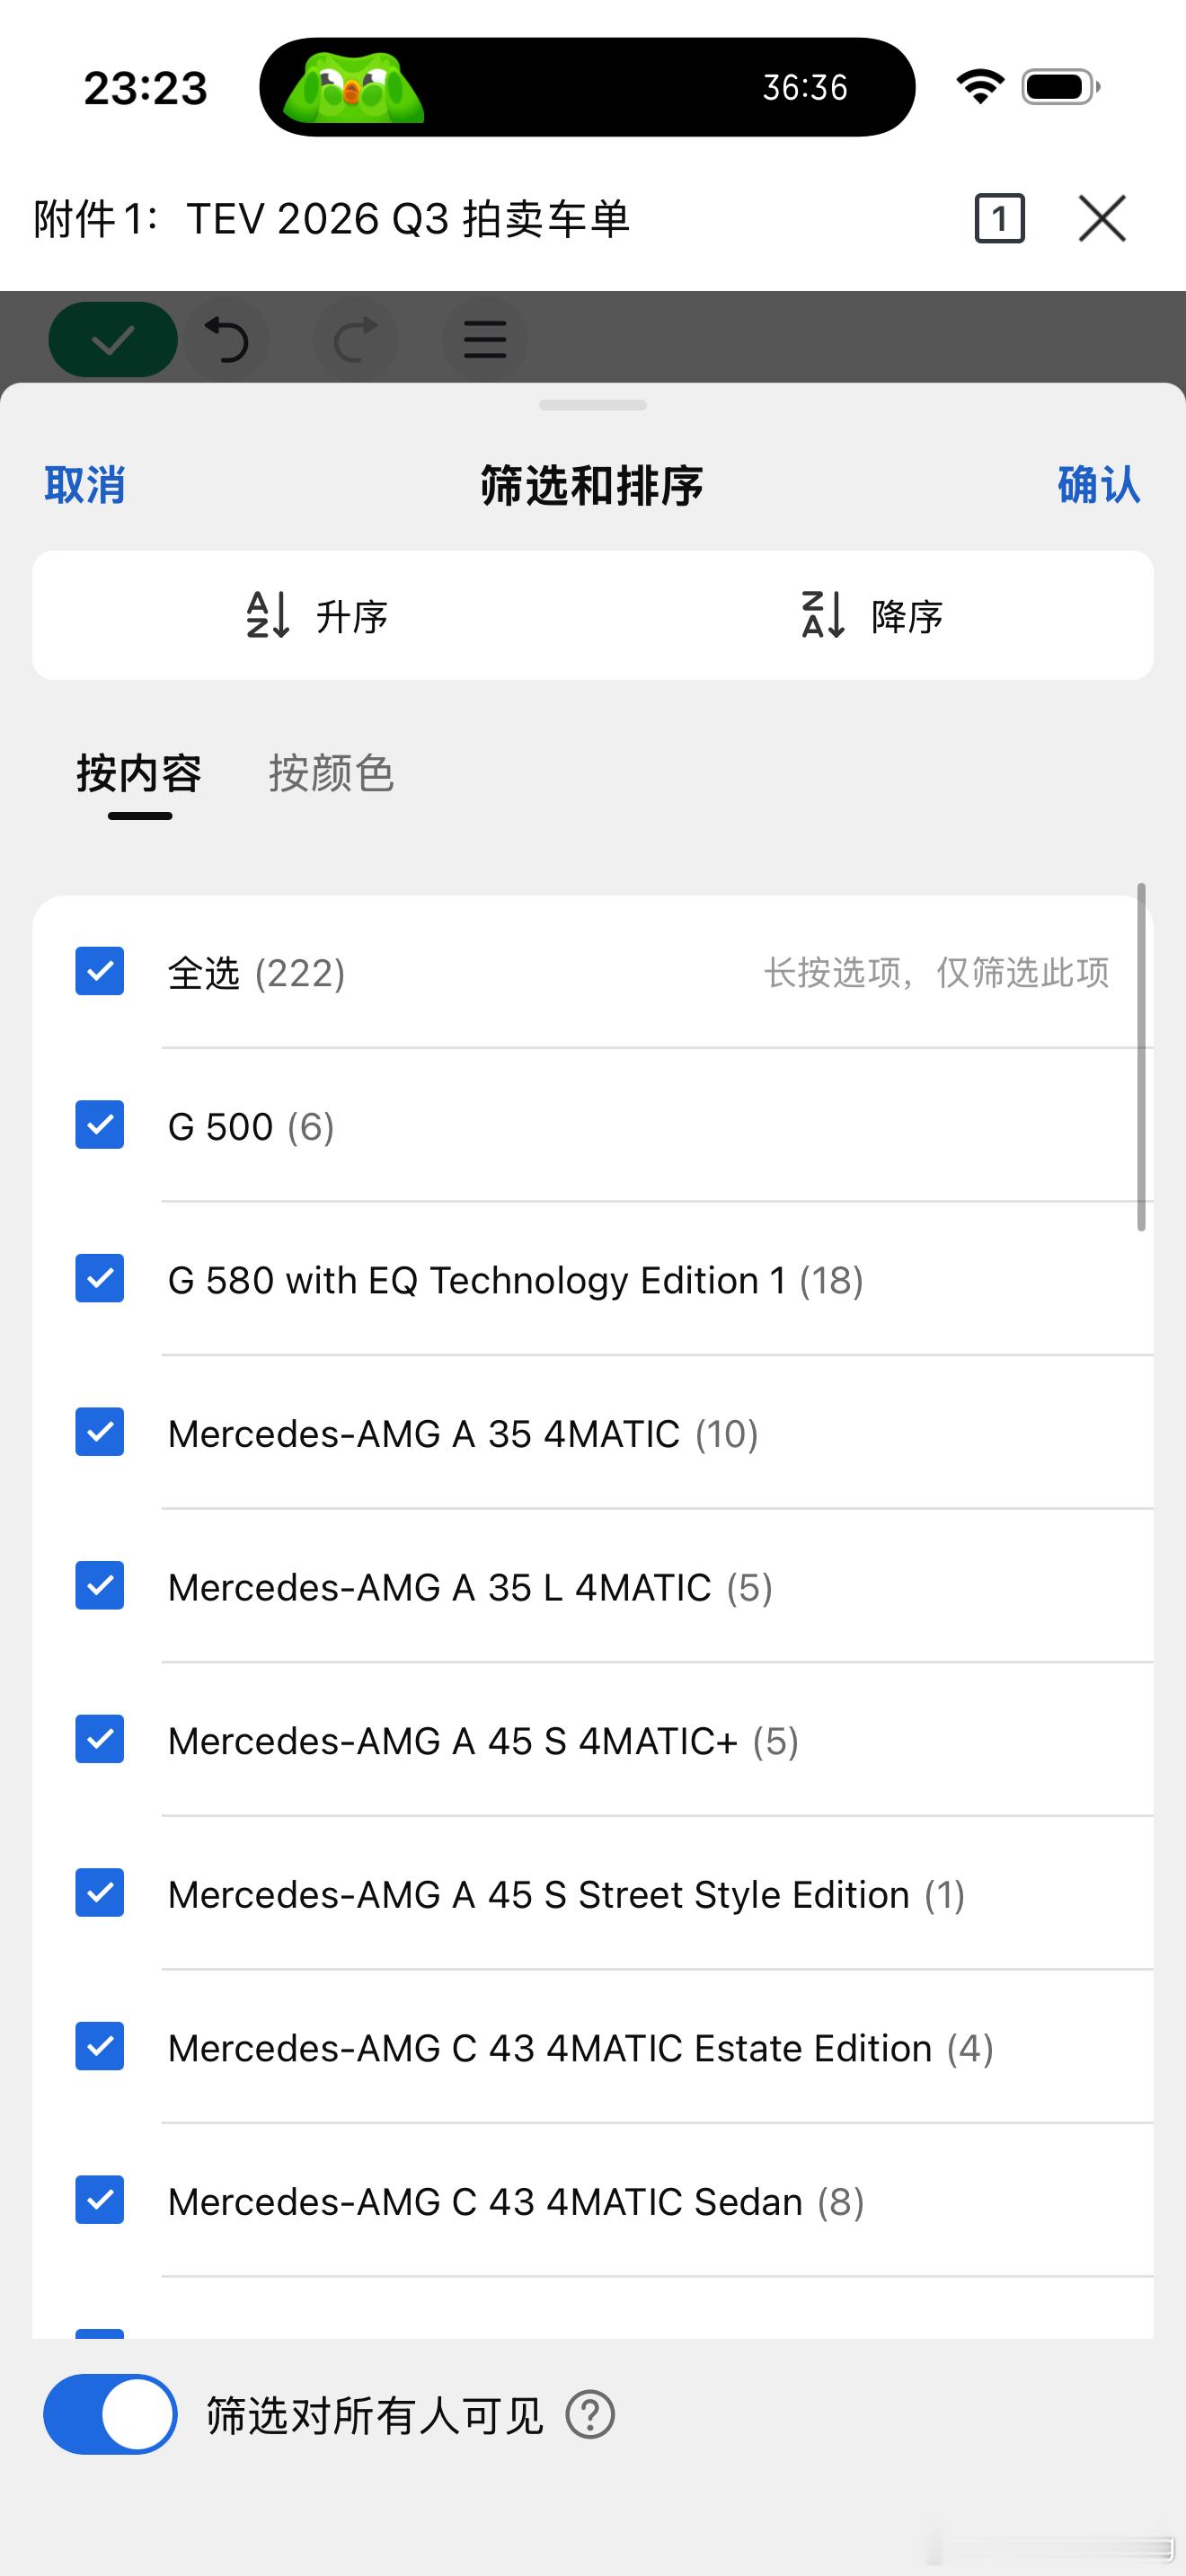This screenshot has height=2576, width=1186.
Task: Sort ascending with 升序
Action: [316, 615]
